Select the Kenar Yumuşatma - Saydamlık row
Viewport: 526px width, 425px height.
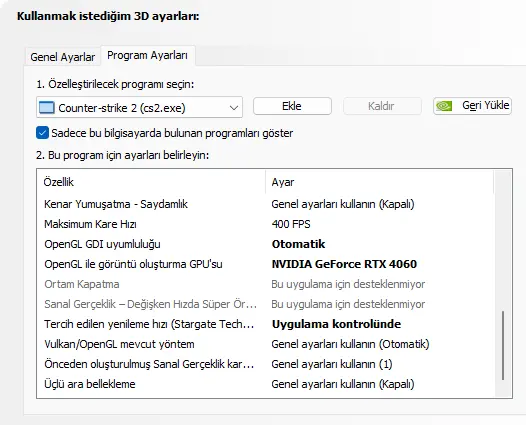point(265,204)
